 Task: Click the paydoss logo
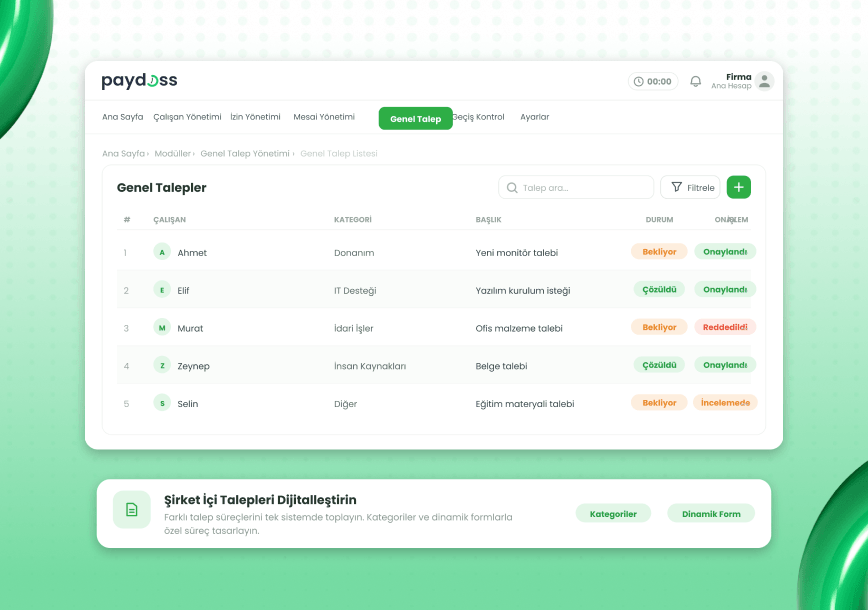point(140,81)
